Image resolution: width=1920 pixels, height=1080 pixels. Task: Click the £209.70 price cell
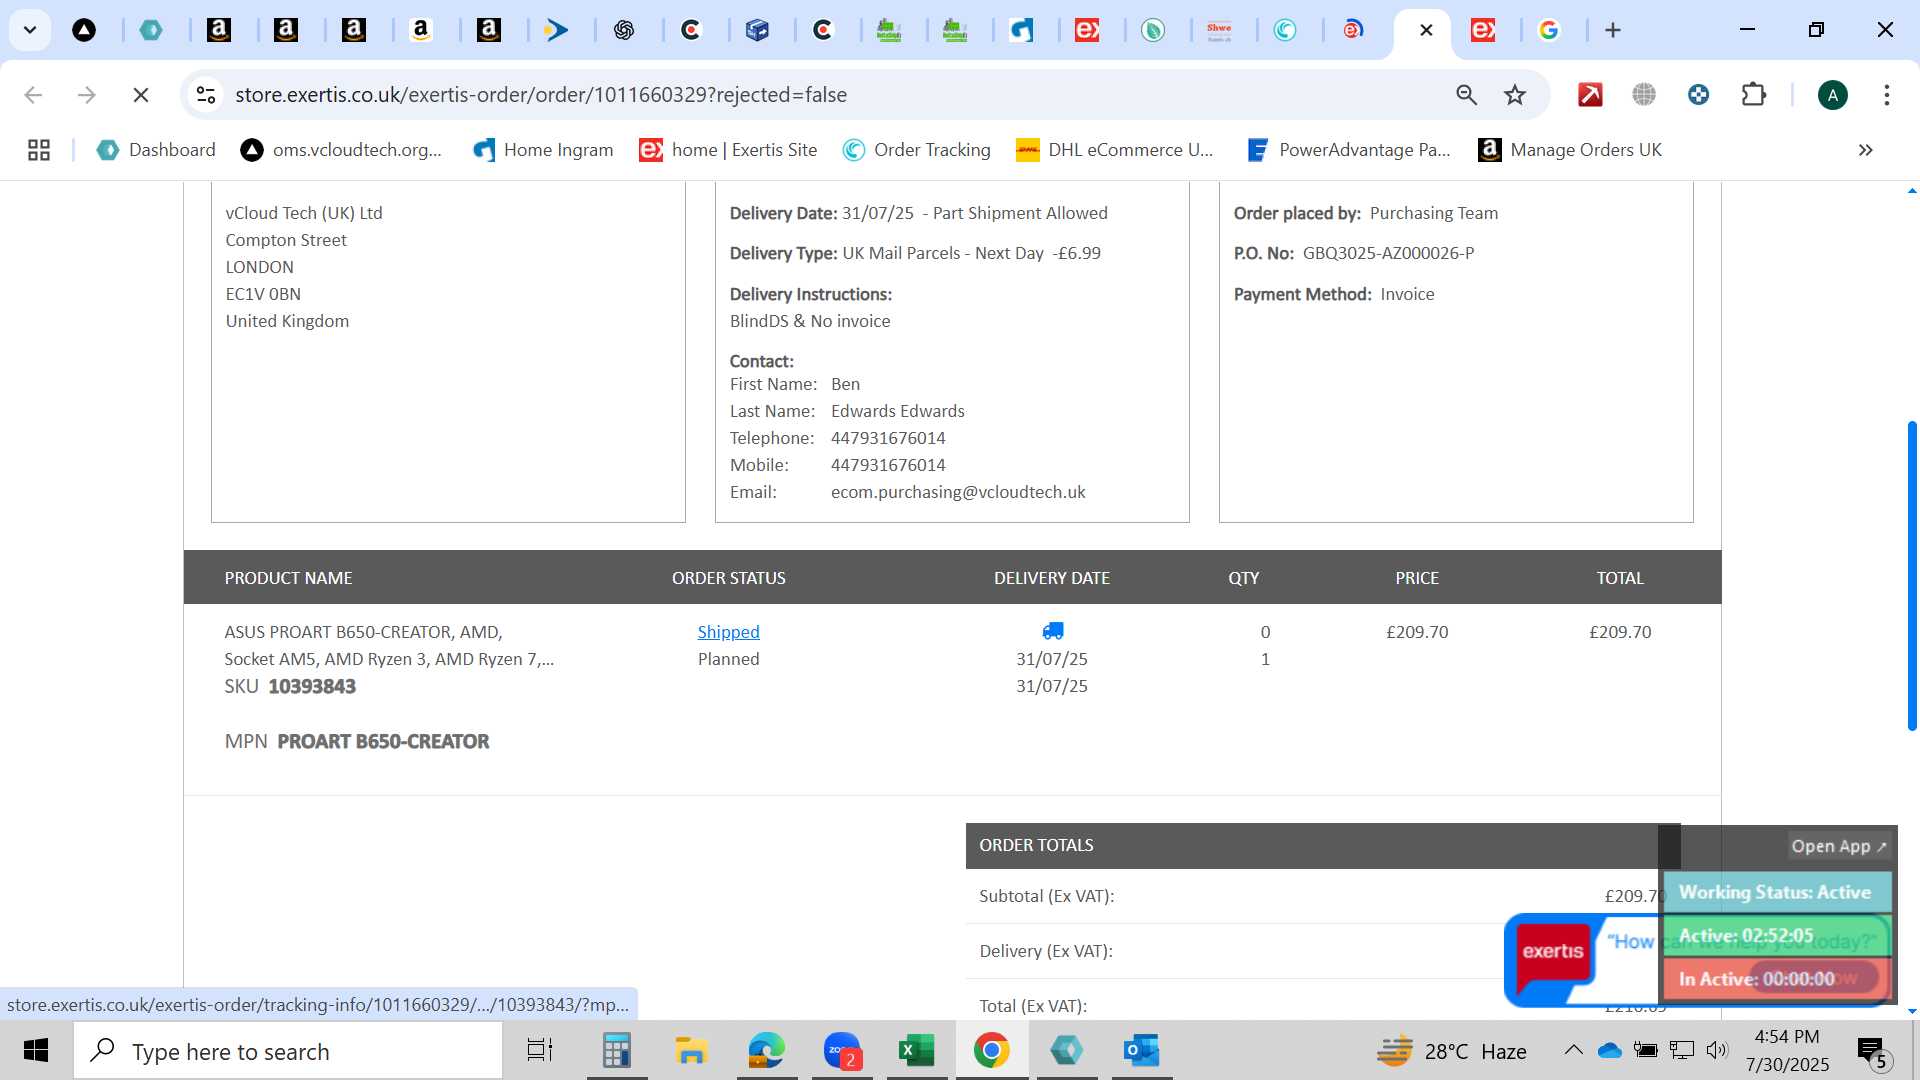[x=1417, y=632]
